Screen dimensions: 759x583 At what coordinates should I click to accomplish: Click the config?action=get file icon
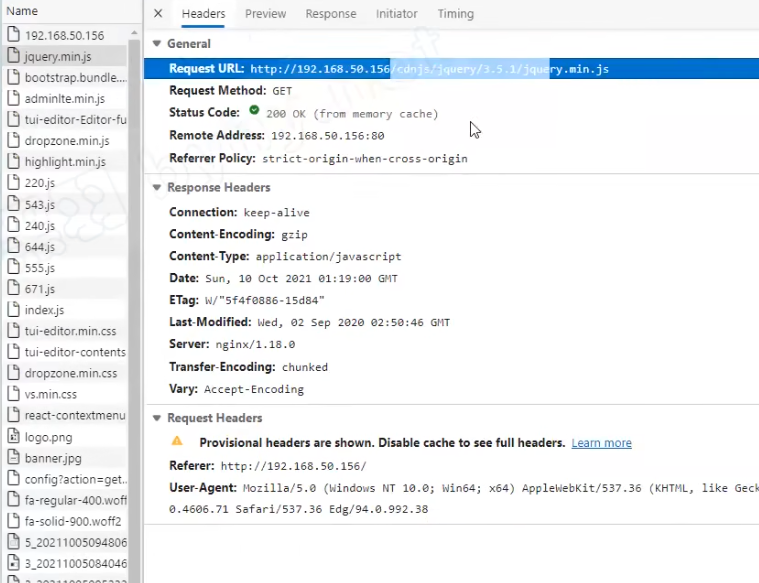click(14, 479)
